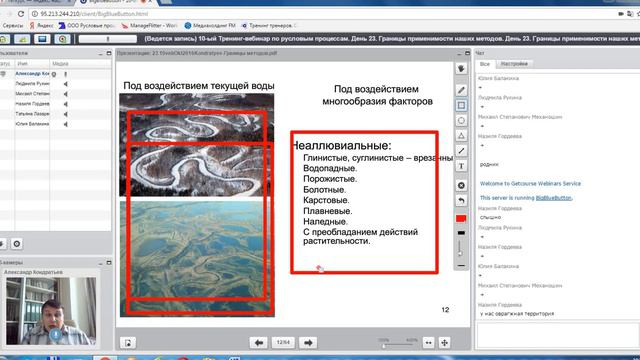Open the red annotation color picker
Viewport: 640px width, 360px height.
click(x=461, y=219)
